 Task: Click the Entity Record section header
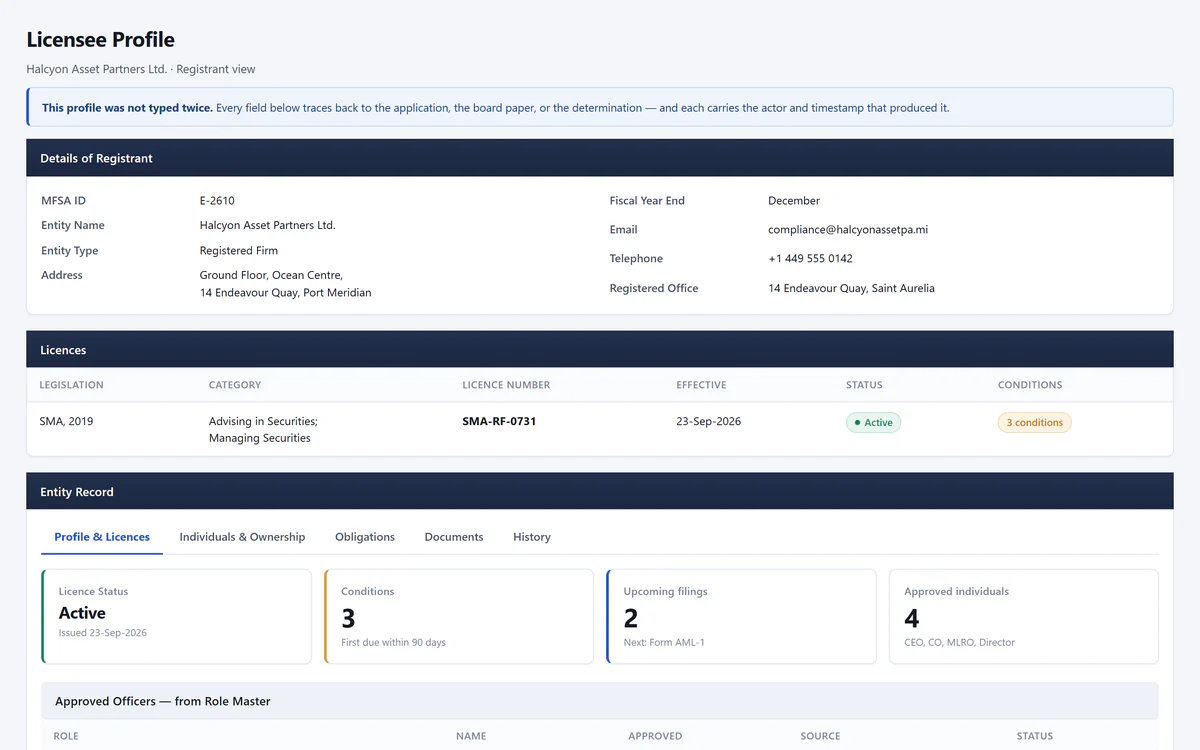coord(599,492)
